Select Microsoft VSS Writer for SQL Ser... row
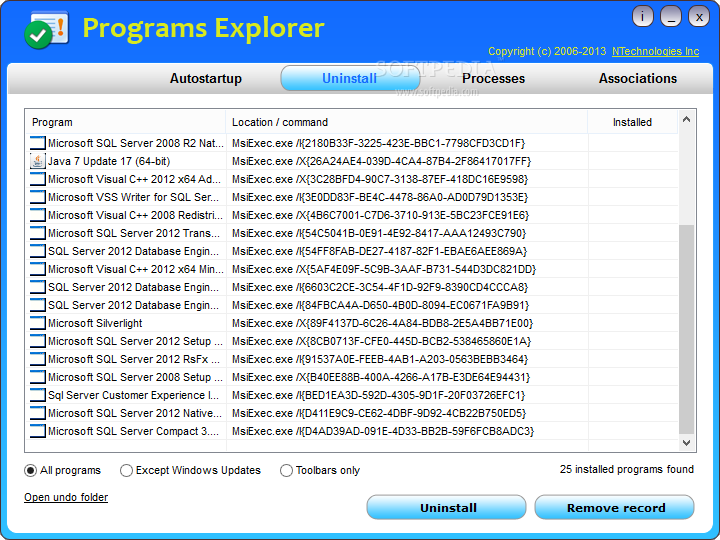The height and width of the screenshot is (540, 720). pyautogui.click(x=352, y=197)
